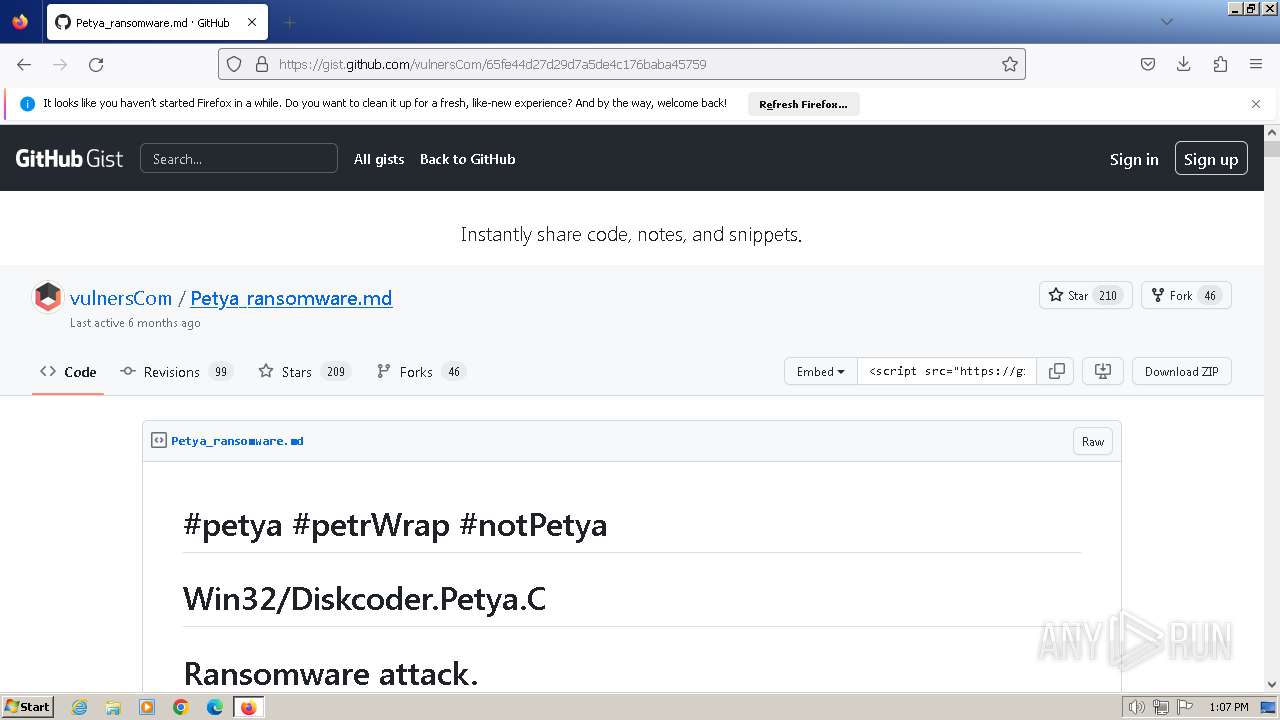This screenshot has height=720, width=1280.
Task: Switch to the Revisions tab
Action: [x=176, y=371]
